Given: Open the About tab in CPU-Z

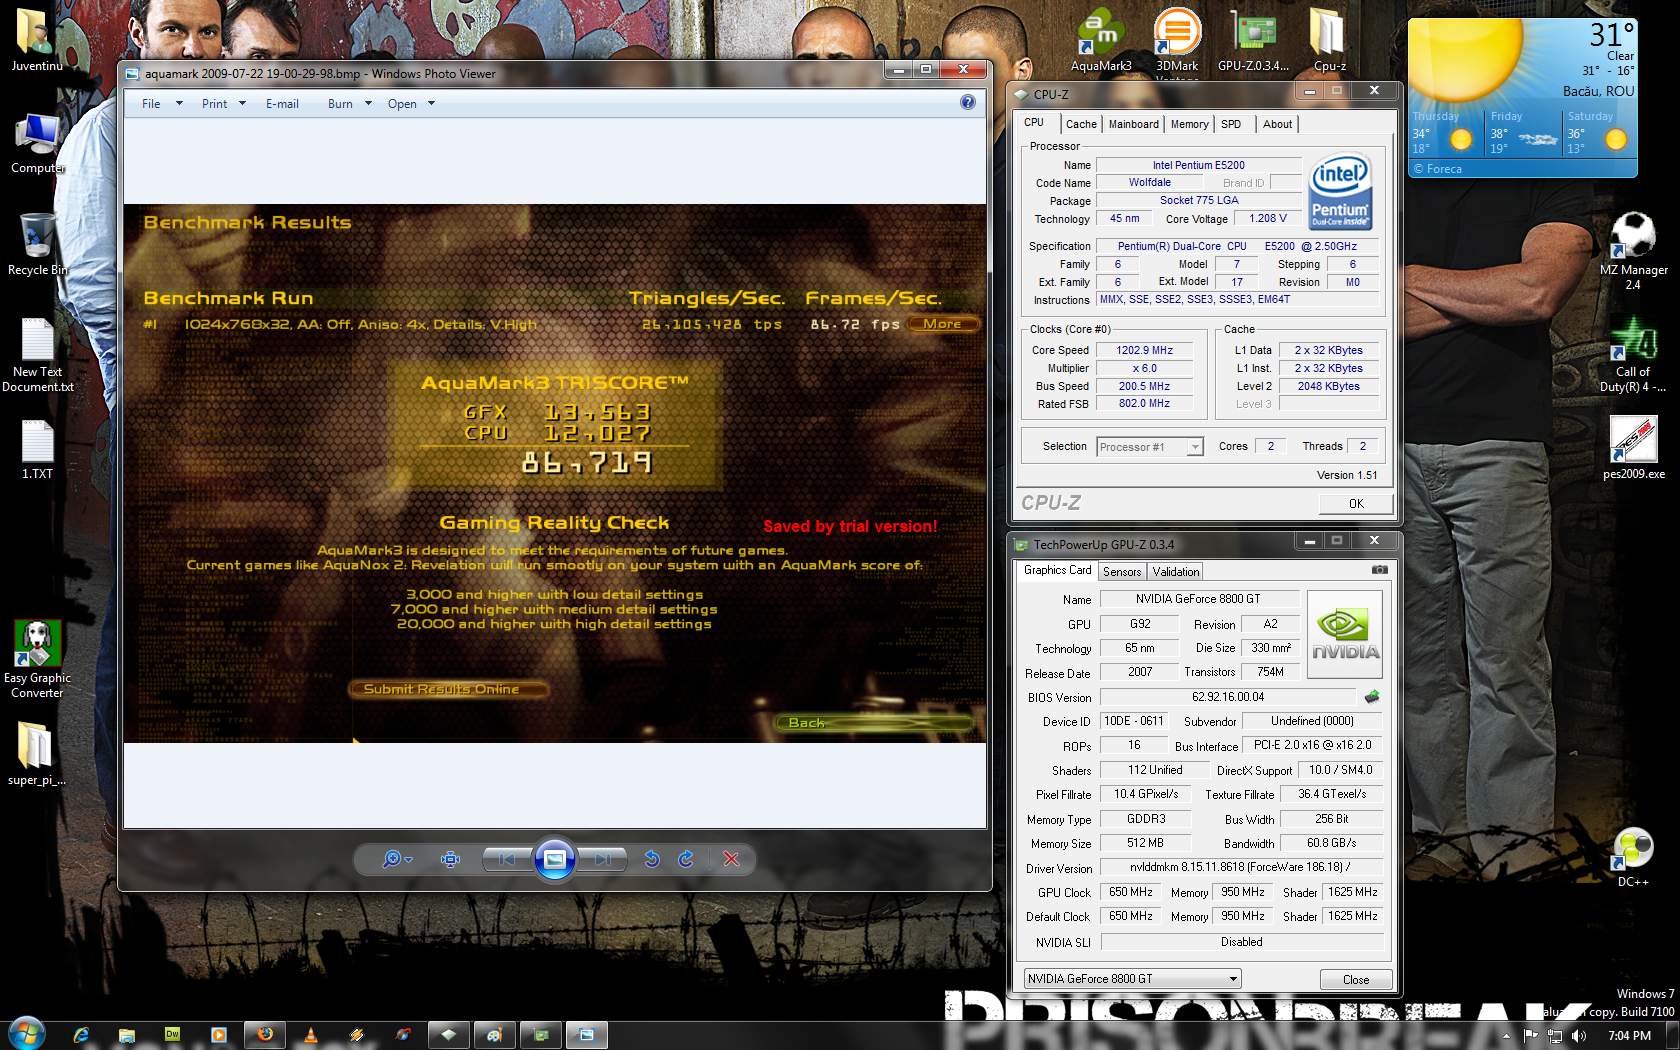Looking at the screenshot, I should 1277,124.
